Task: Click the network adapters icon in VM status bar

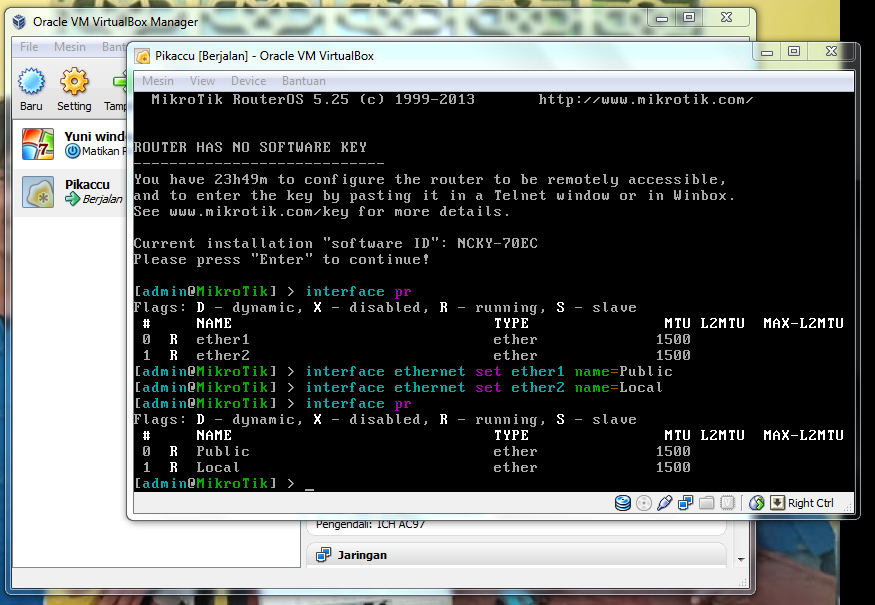Action: point(685,503)
